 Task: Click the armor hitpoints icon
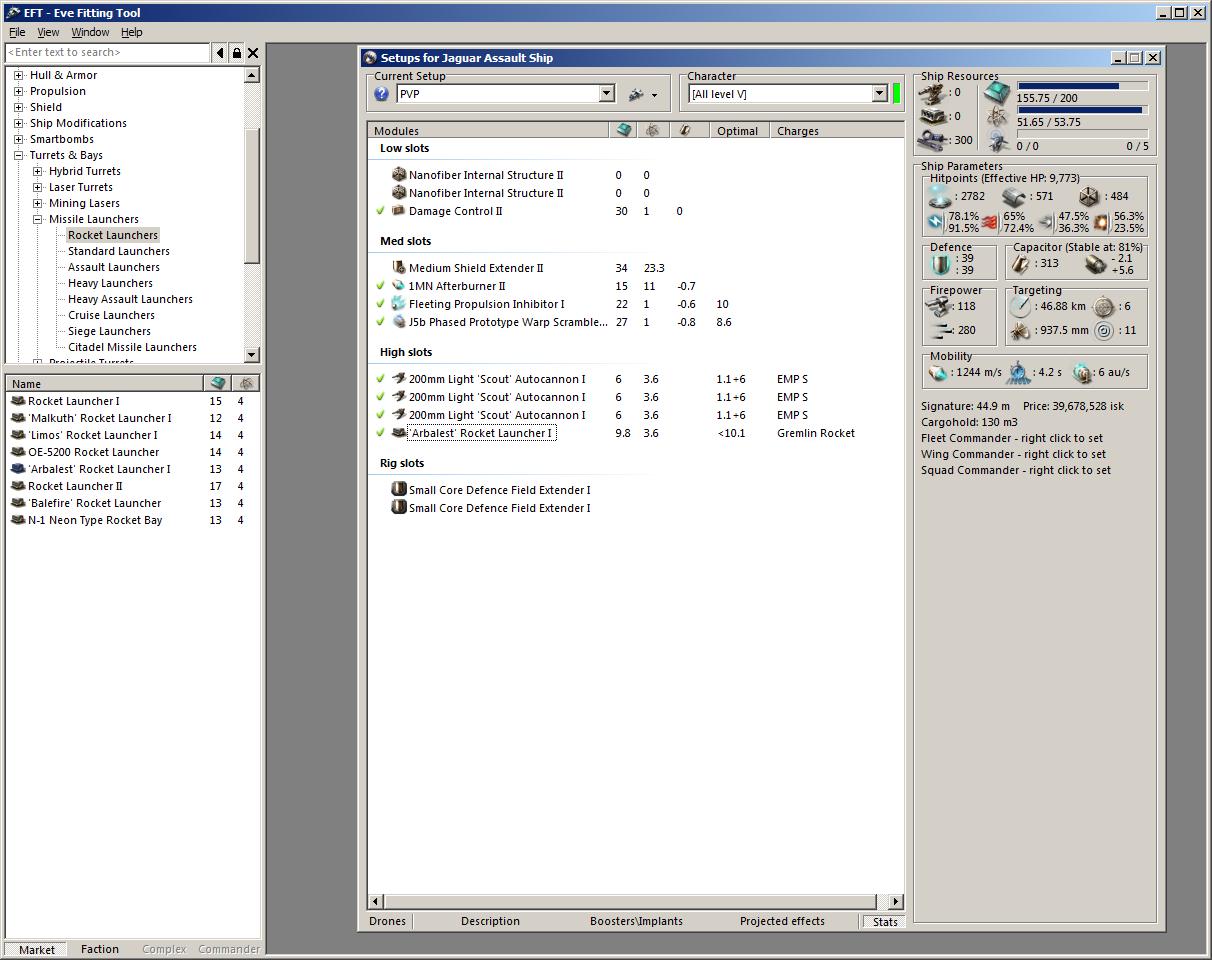pos(1014,197)
